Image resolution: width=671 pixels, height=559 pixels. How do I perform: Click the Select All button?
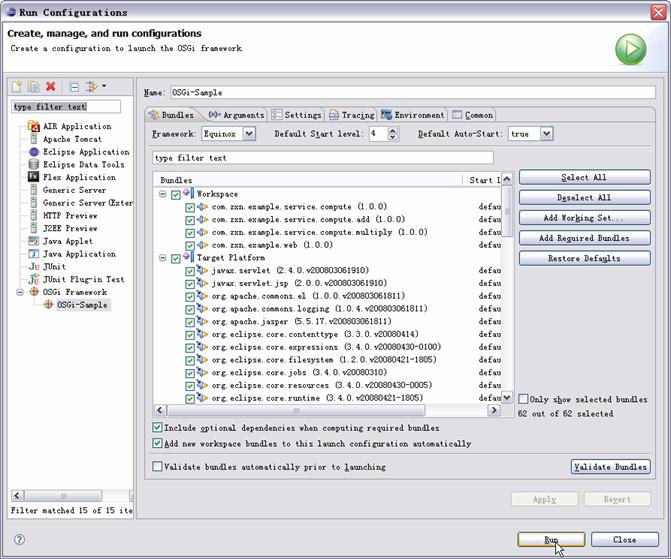(585, 177)
